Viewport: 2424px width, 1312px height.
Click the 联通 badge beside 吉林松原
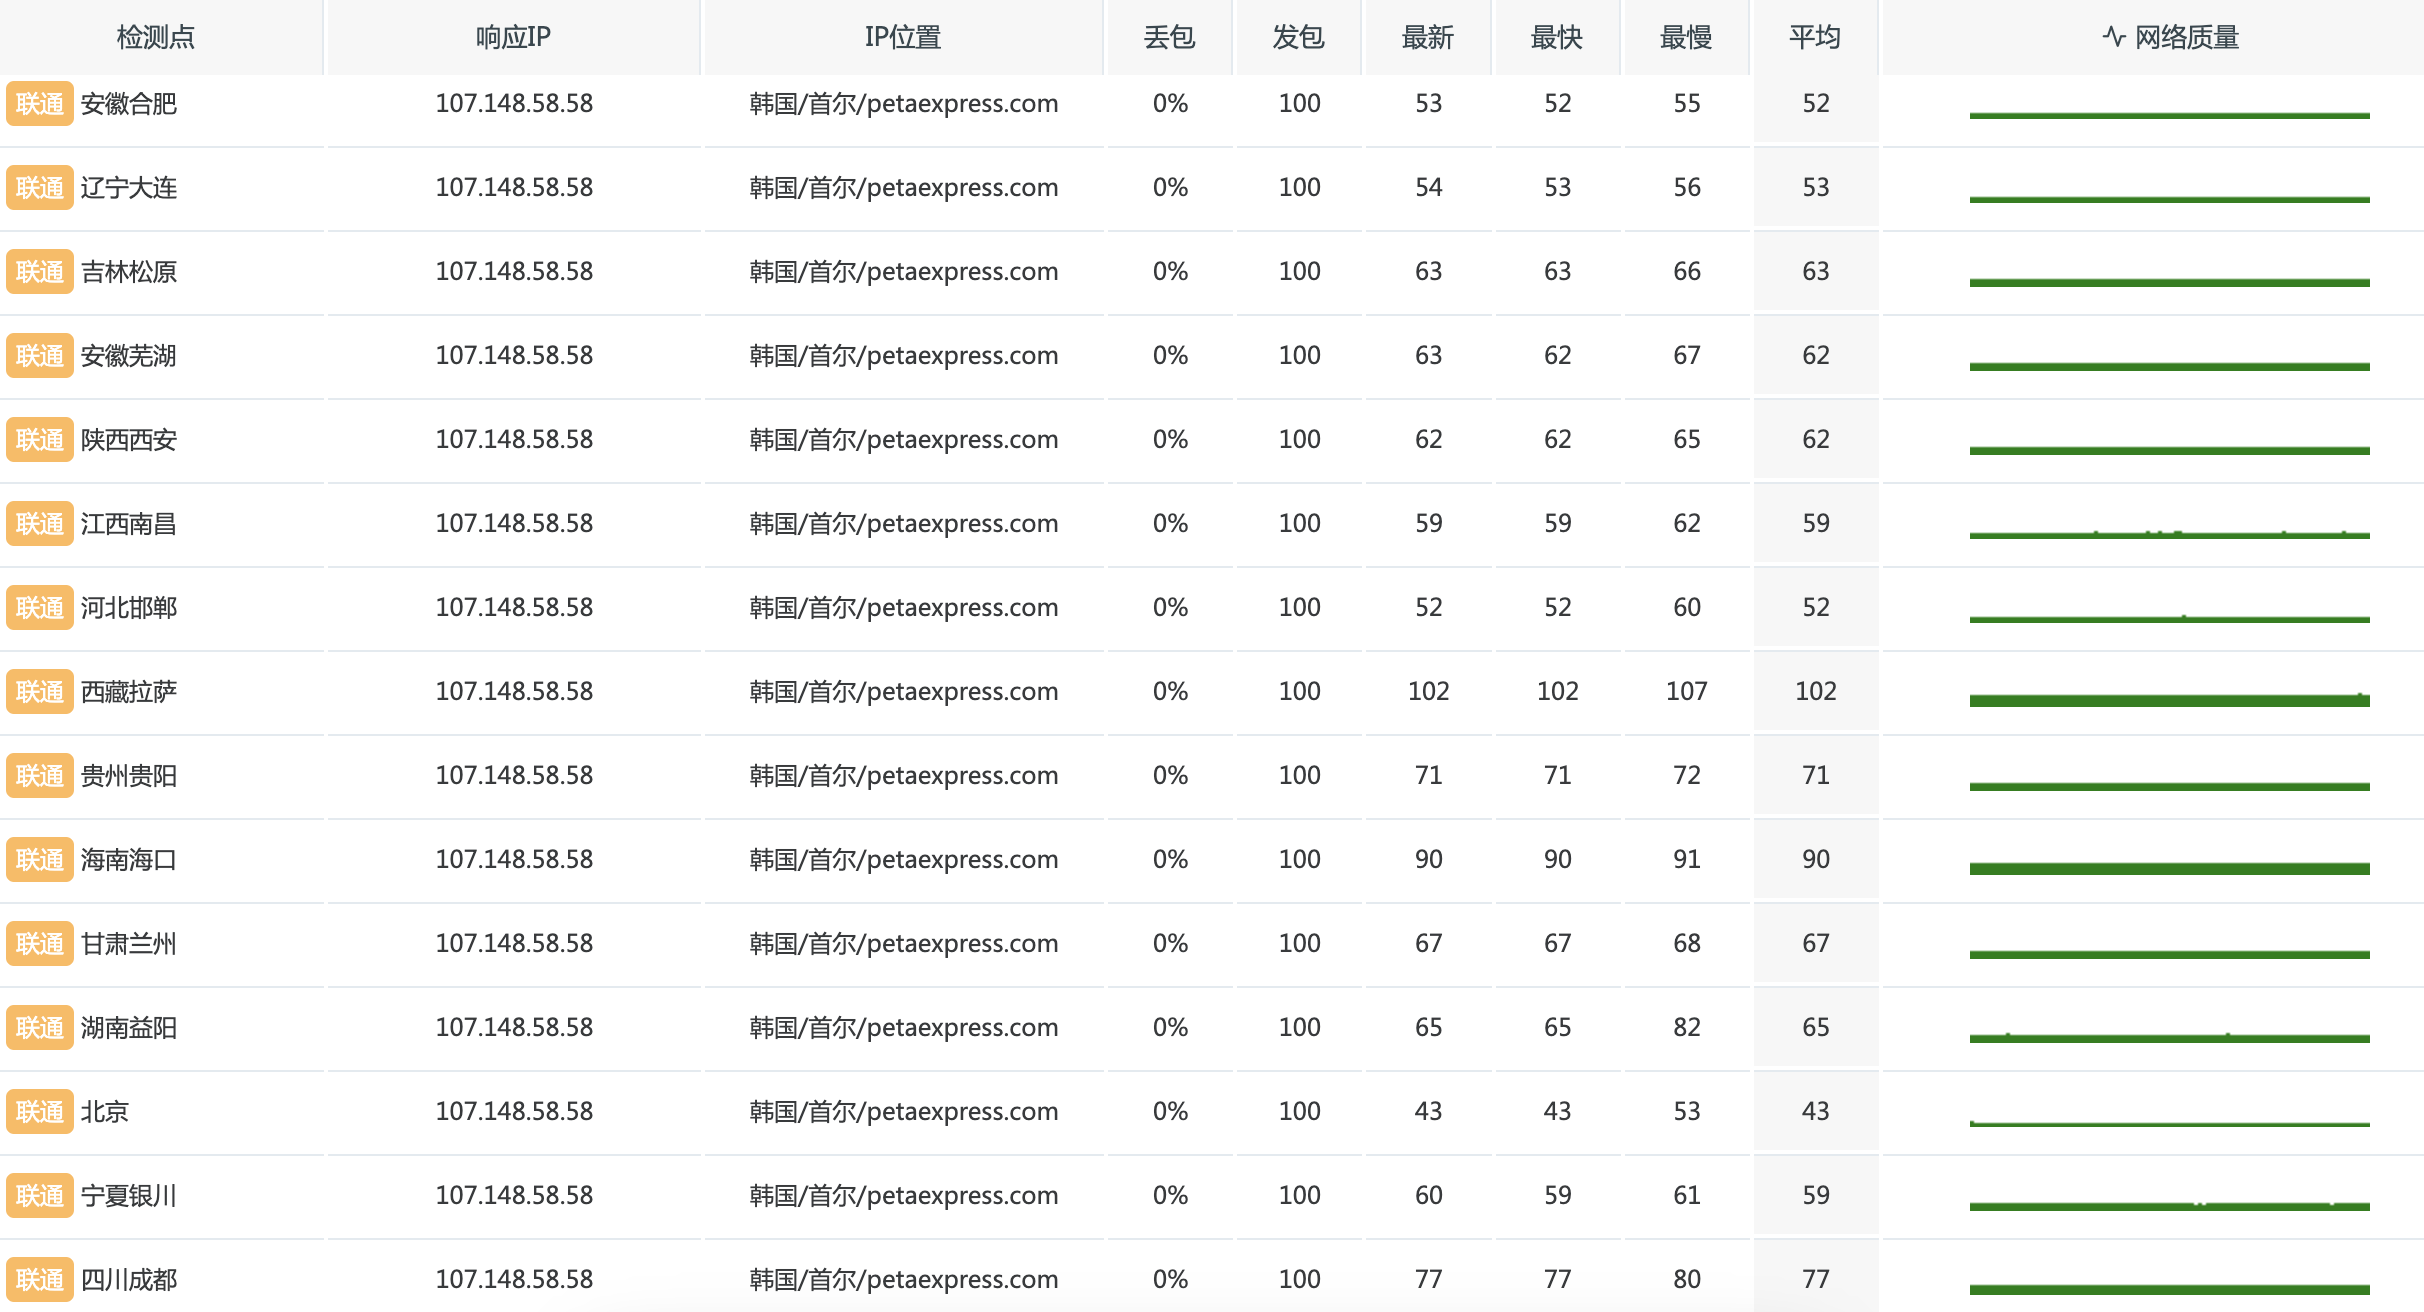pos(40,272)
